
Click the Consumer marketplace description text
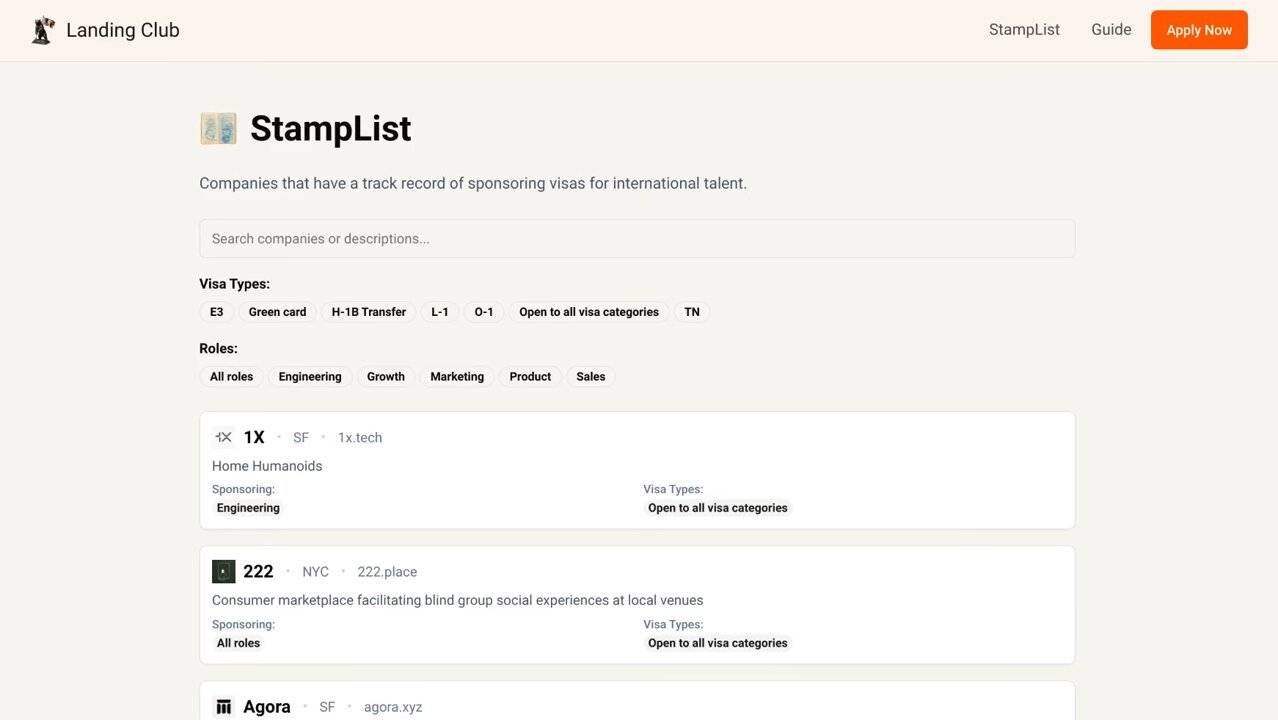tap(458, 601)
